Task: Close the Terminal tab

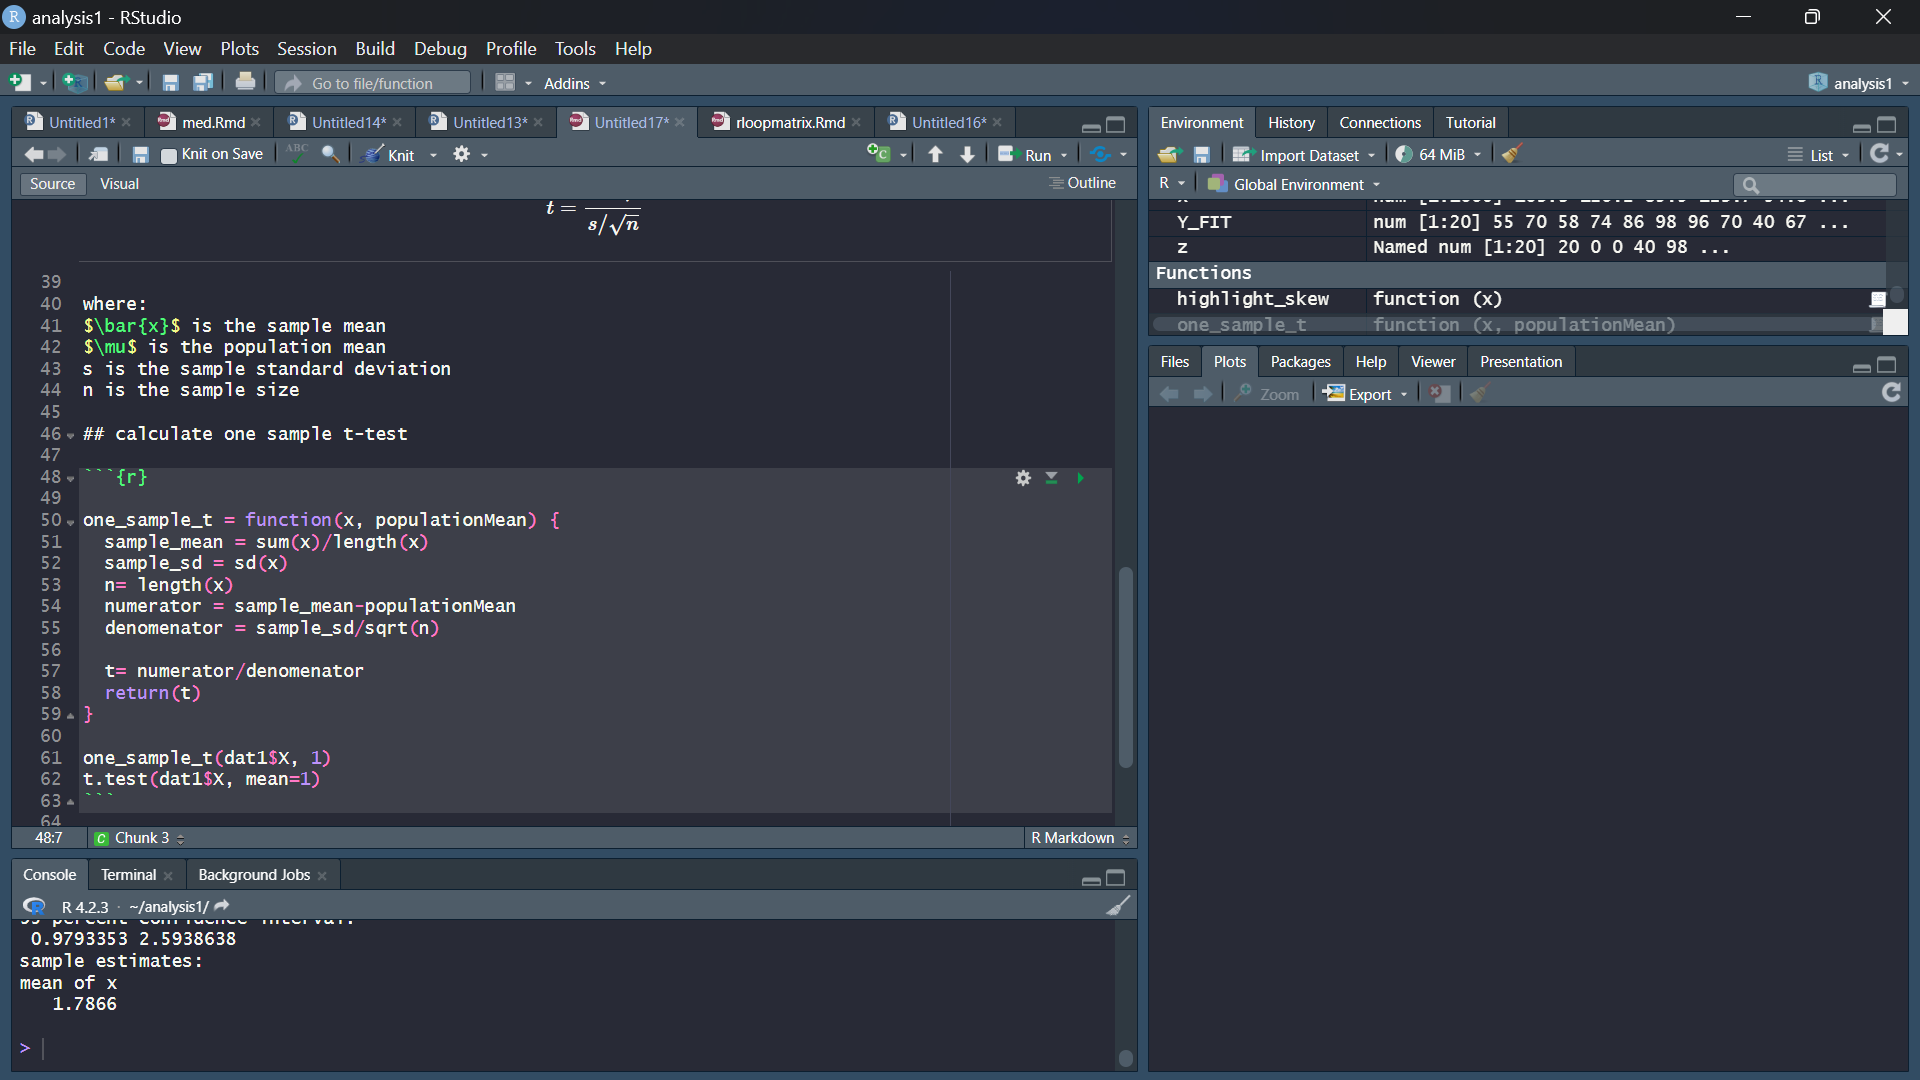Action: [168, 875]
